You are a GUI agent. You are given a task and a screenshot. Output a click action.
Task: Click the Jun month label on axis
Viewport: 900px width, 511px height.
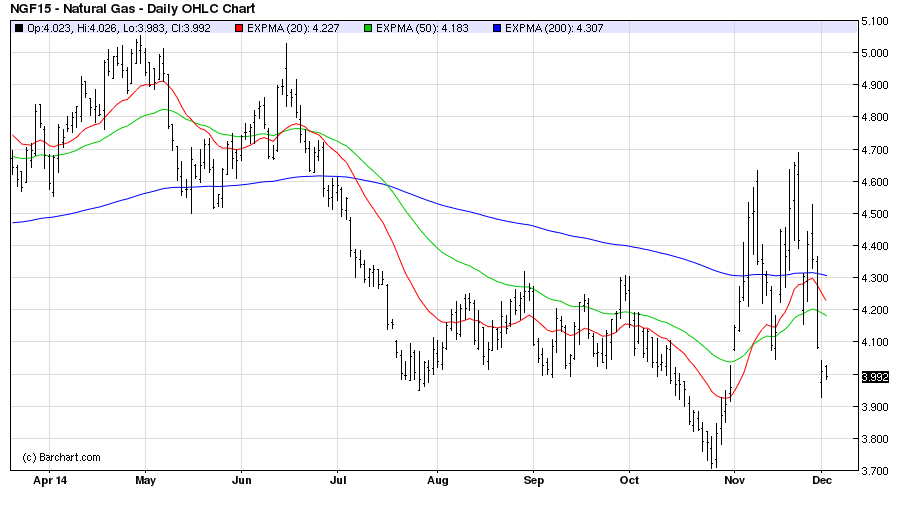(x=241, y=479)
